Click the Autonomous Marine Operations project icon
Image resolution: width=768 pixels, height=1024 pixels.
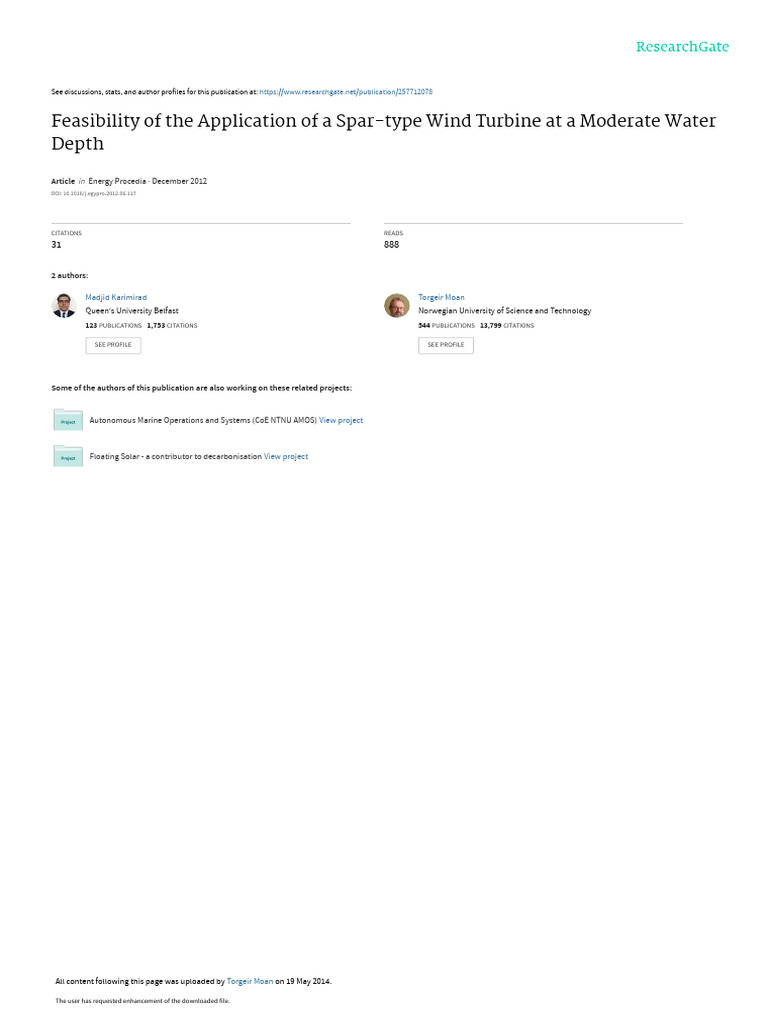click(x=68, y=420)
